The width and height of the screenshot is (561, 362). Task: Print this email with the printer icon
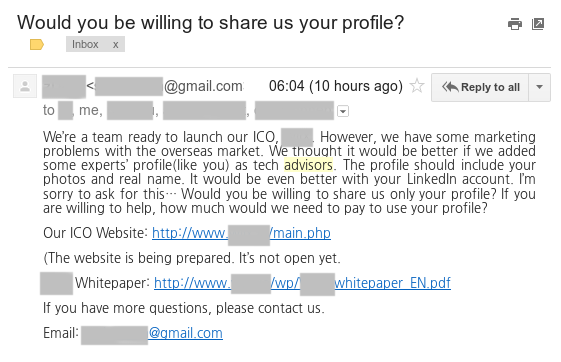point(515,24)
